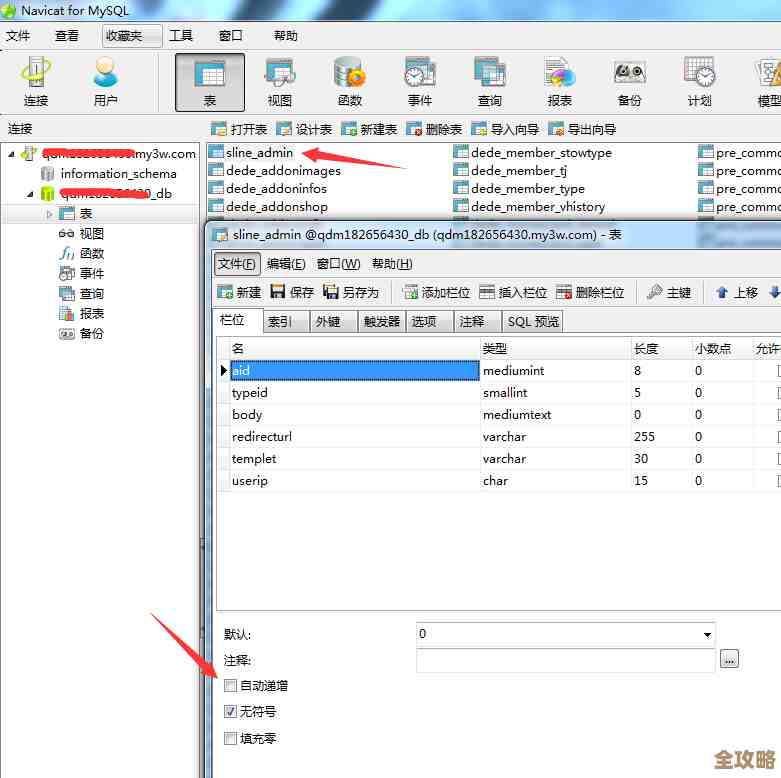Click the 注释 comment input field
Image resolution: width=781 pixels, height=778 pixels.
pos(565,660)
